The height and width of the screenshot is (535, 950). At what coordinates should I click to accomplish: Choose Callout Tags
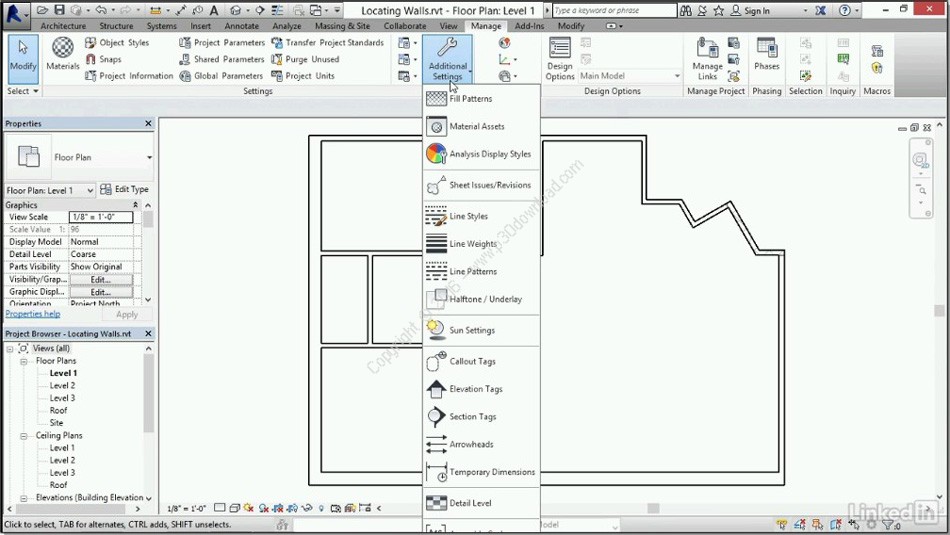[x=480, y=361]
